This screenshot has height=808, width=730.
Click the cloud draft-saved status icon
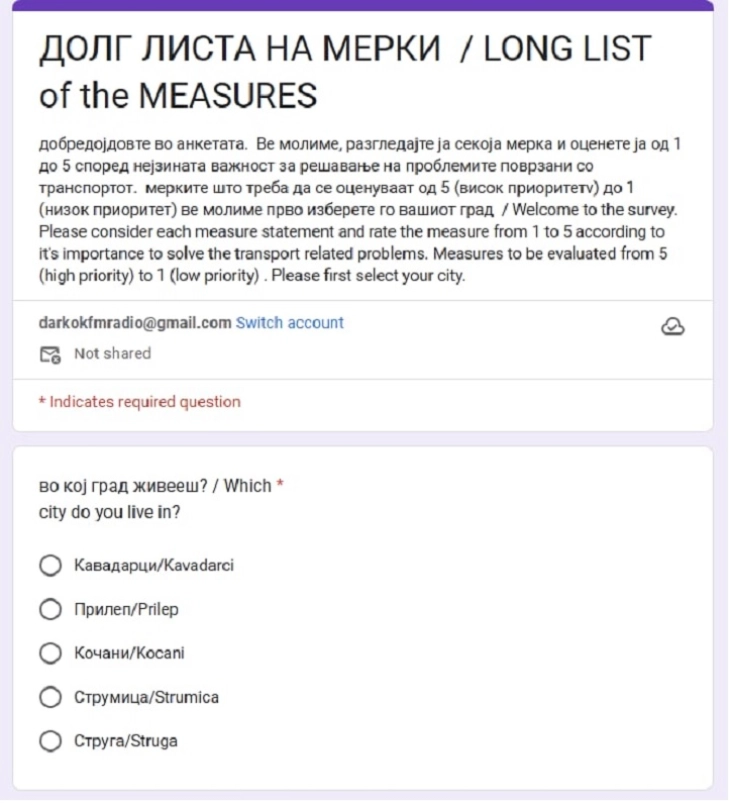(x=673, y=326)
